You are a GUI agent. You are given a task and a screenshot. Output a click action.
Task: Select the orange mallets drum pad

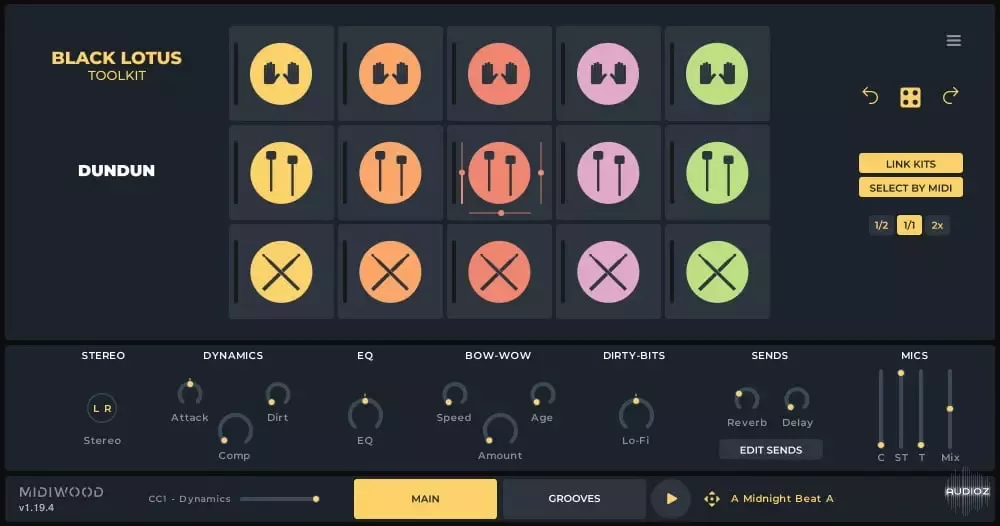tap(390, 172)
